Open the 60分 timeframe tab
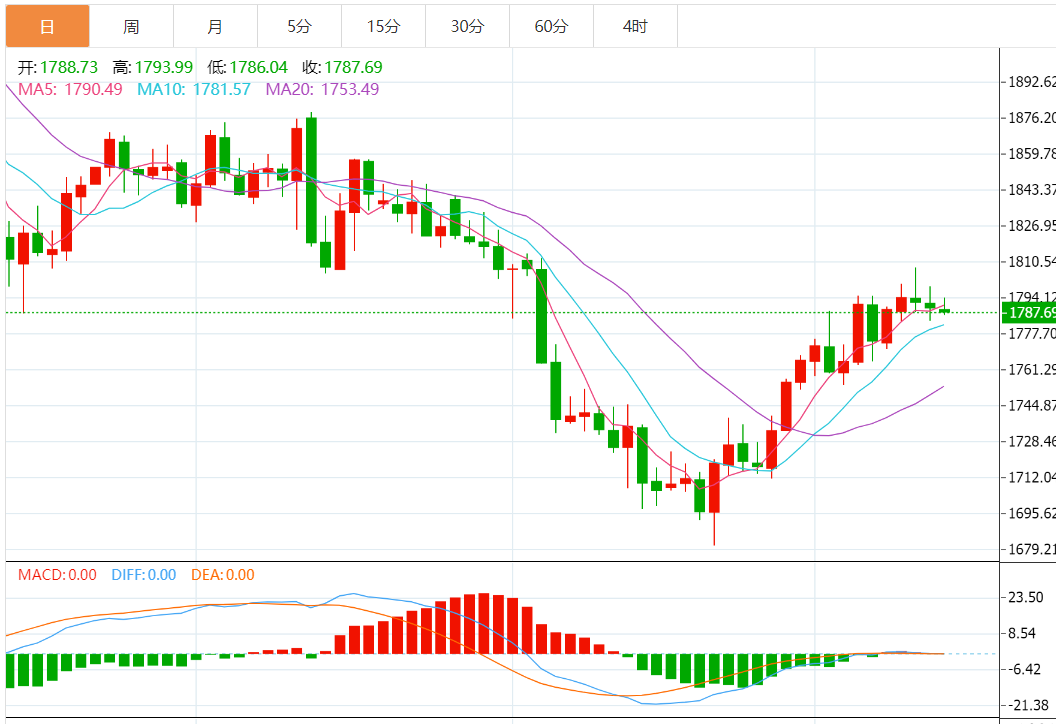The image size is (1056, 724). (552, 26)
